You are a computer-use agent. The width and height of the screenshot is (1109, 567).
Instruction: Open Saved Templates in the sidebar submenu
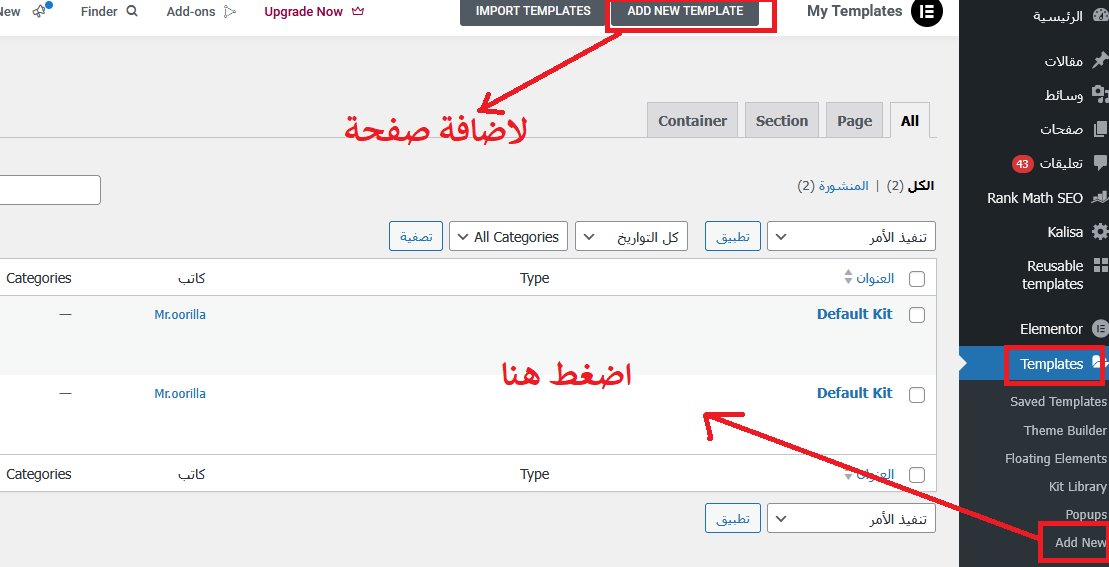(1058, 402)
